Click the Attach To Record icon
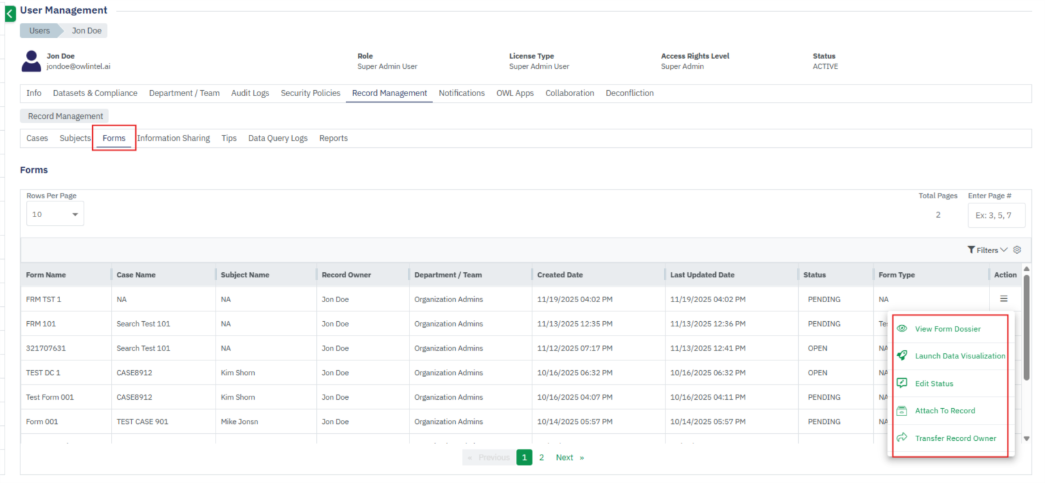1045x483 pixels. tap(902, 411)
